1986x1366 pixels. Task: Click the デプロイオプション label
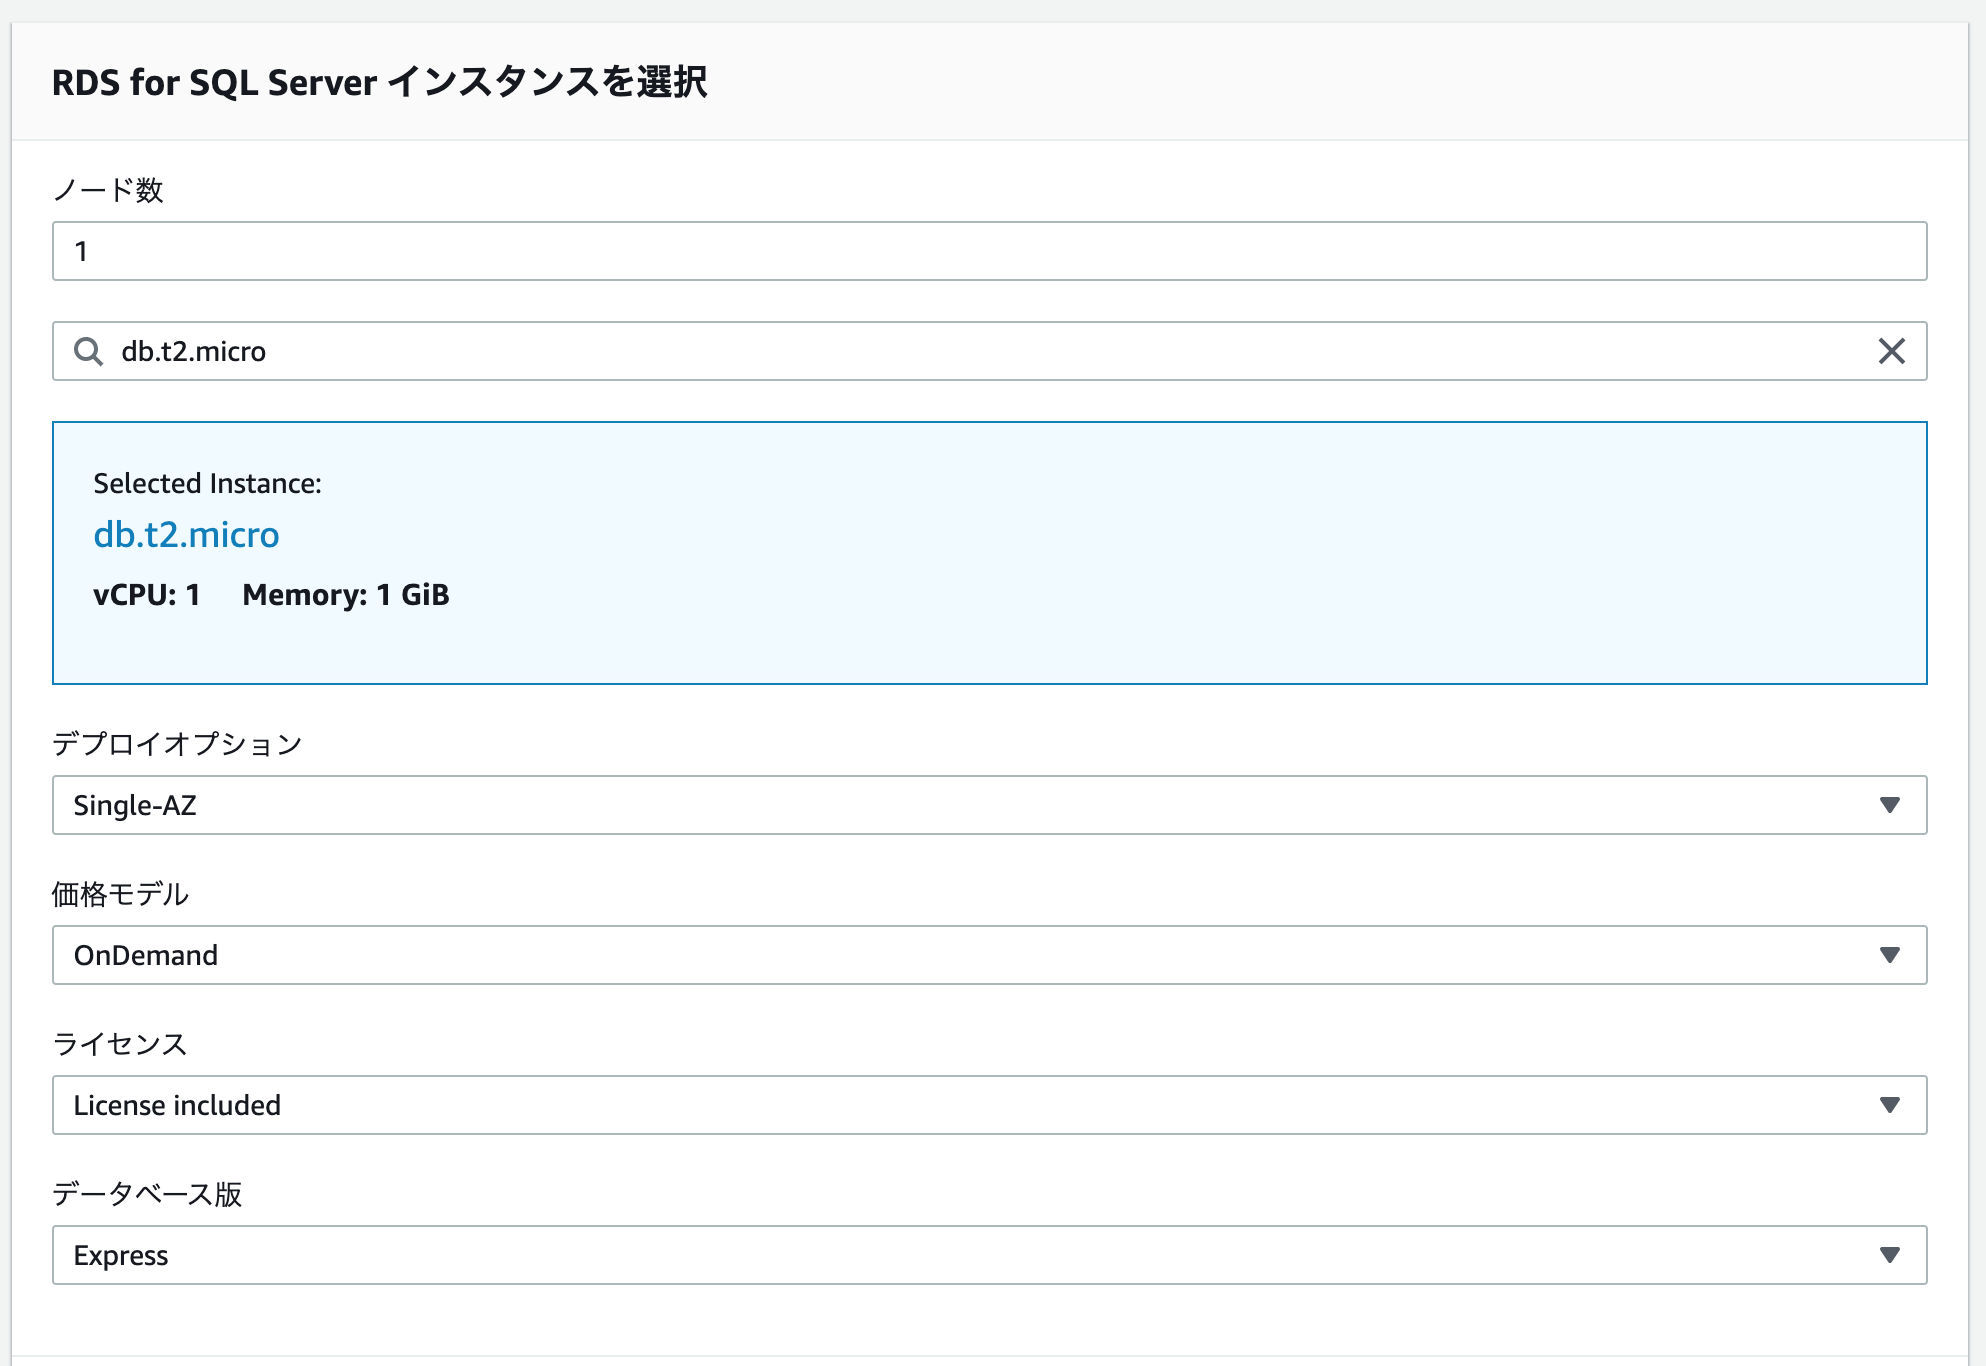177,744
